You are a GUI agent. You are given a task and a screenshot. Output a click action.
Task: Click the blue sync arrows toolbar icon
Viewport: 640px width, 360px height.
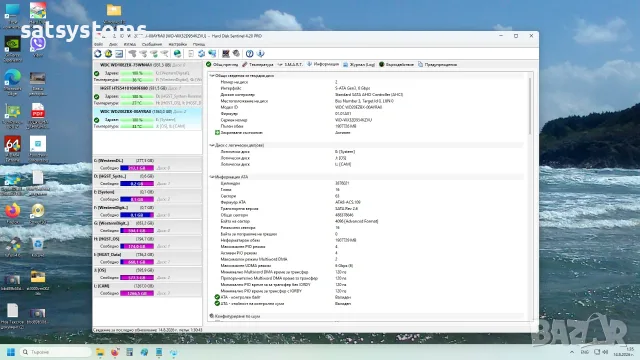tap(201, 53)
